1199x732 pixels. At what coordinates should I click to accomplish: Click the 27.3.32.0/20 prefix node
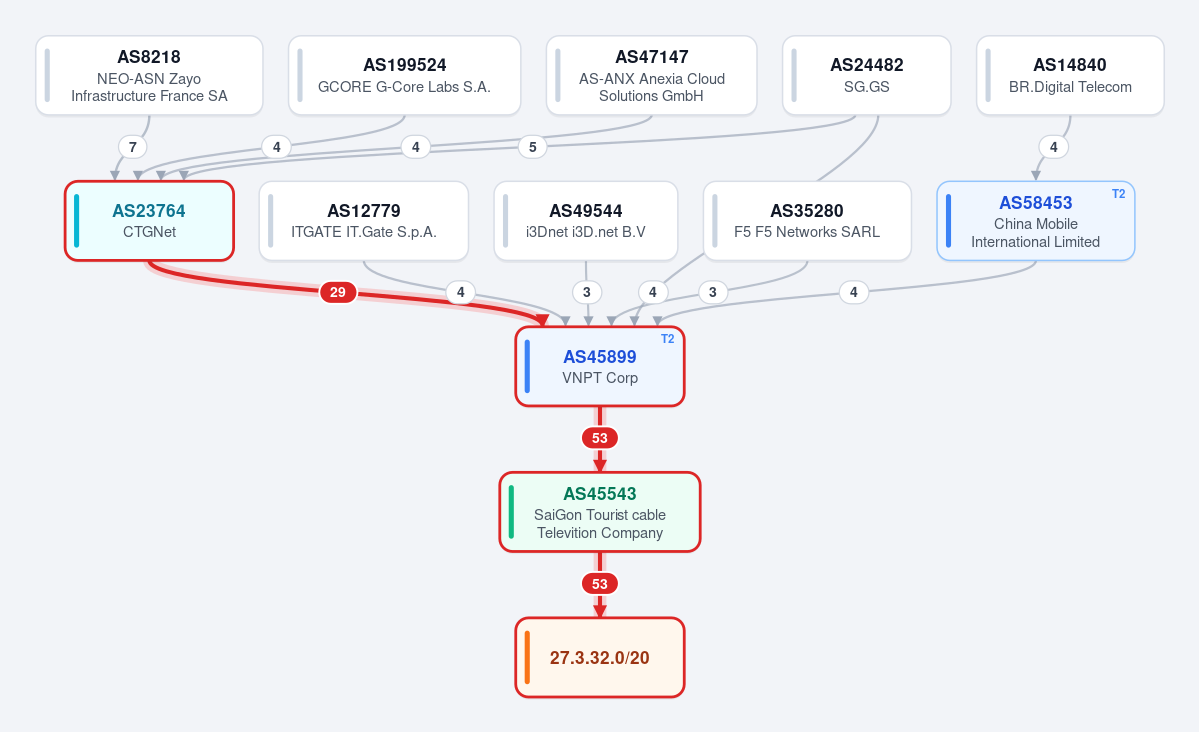600,658
